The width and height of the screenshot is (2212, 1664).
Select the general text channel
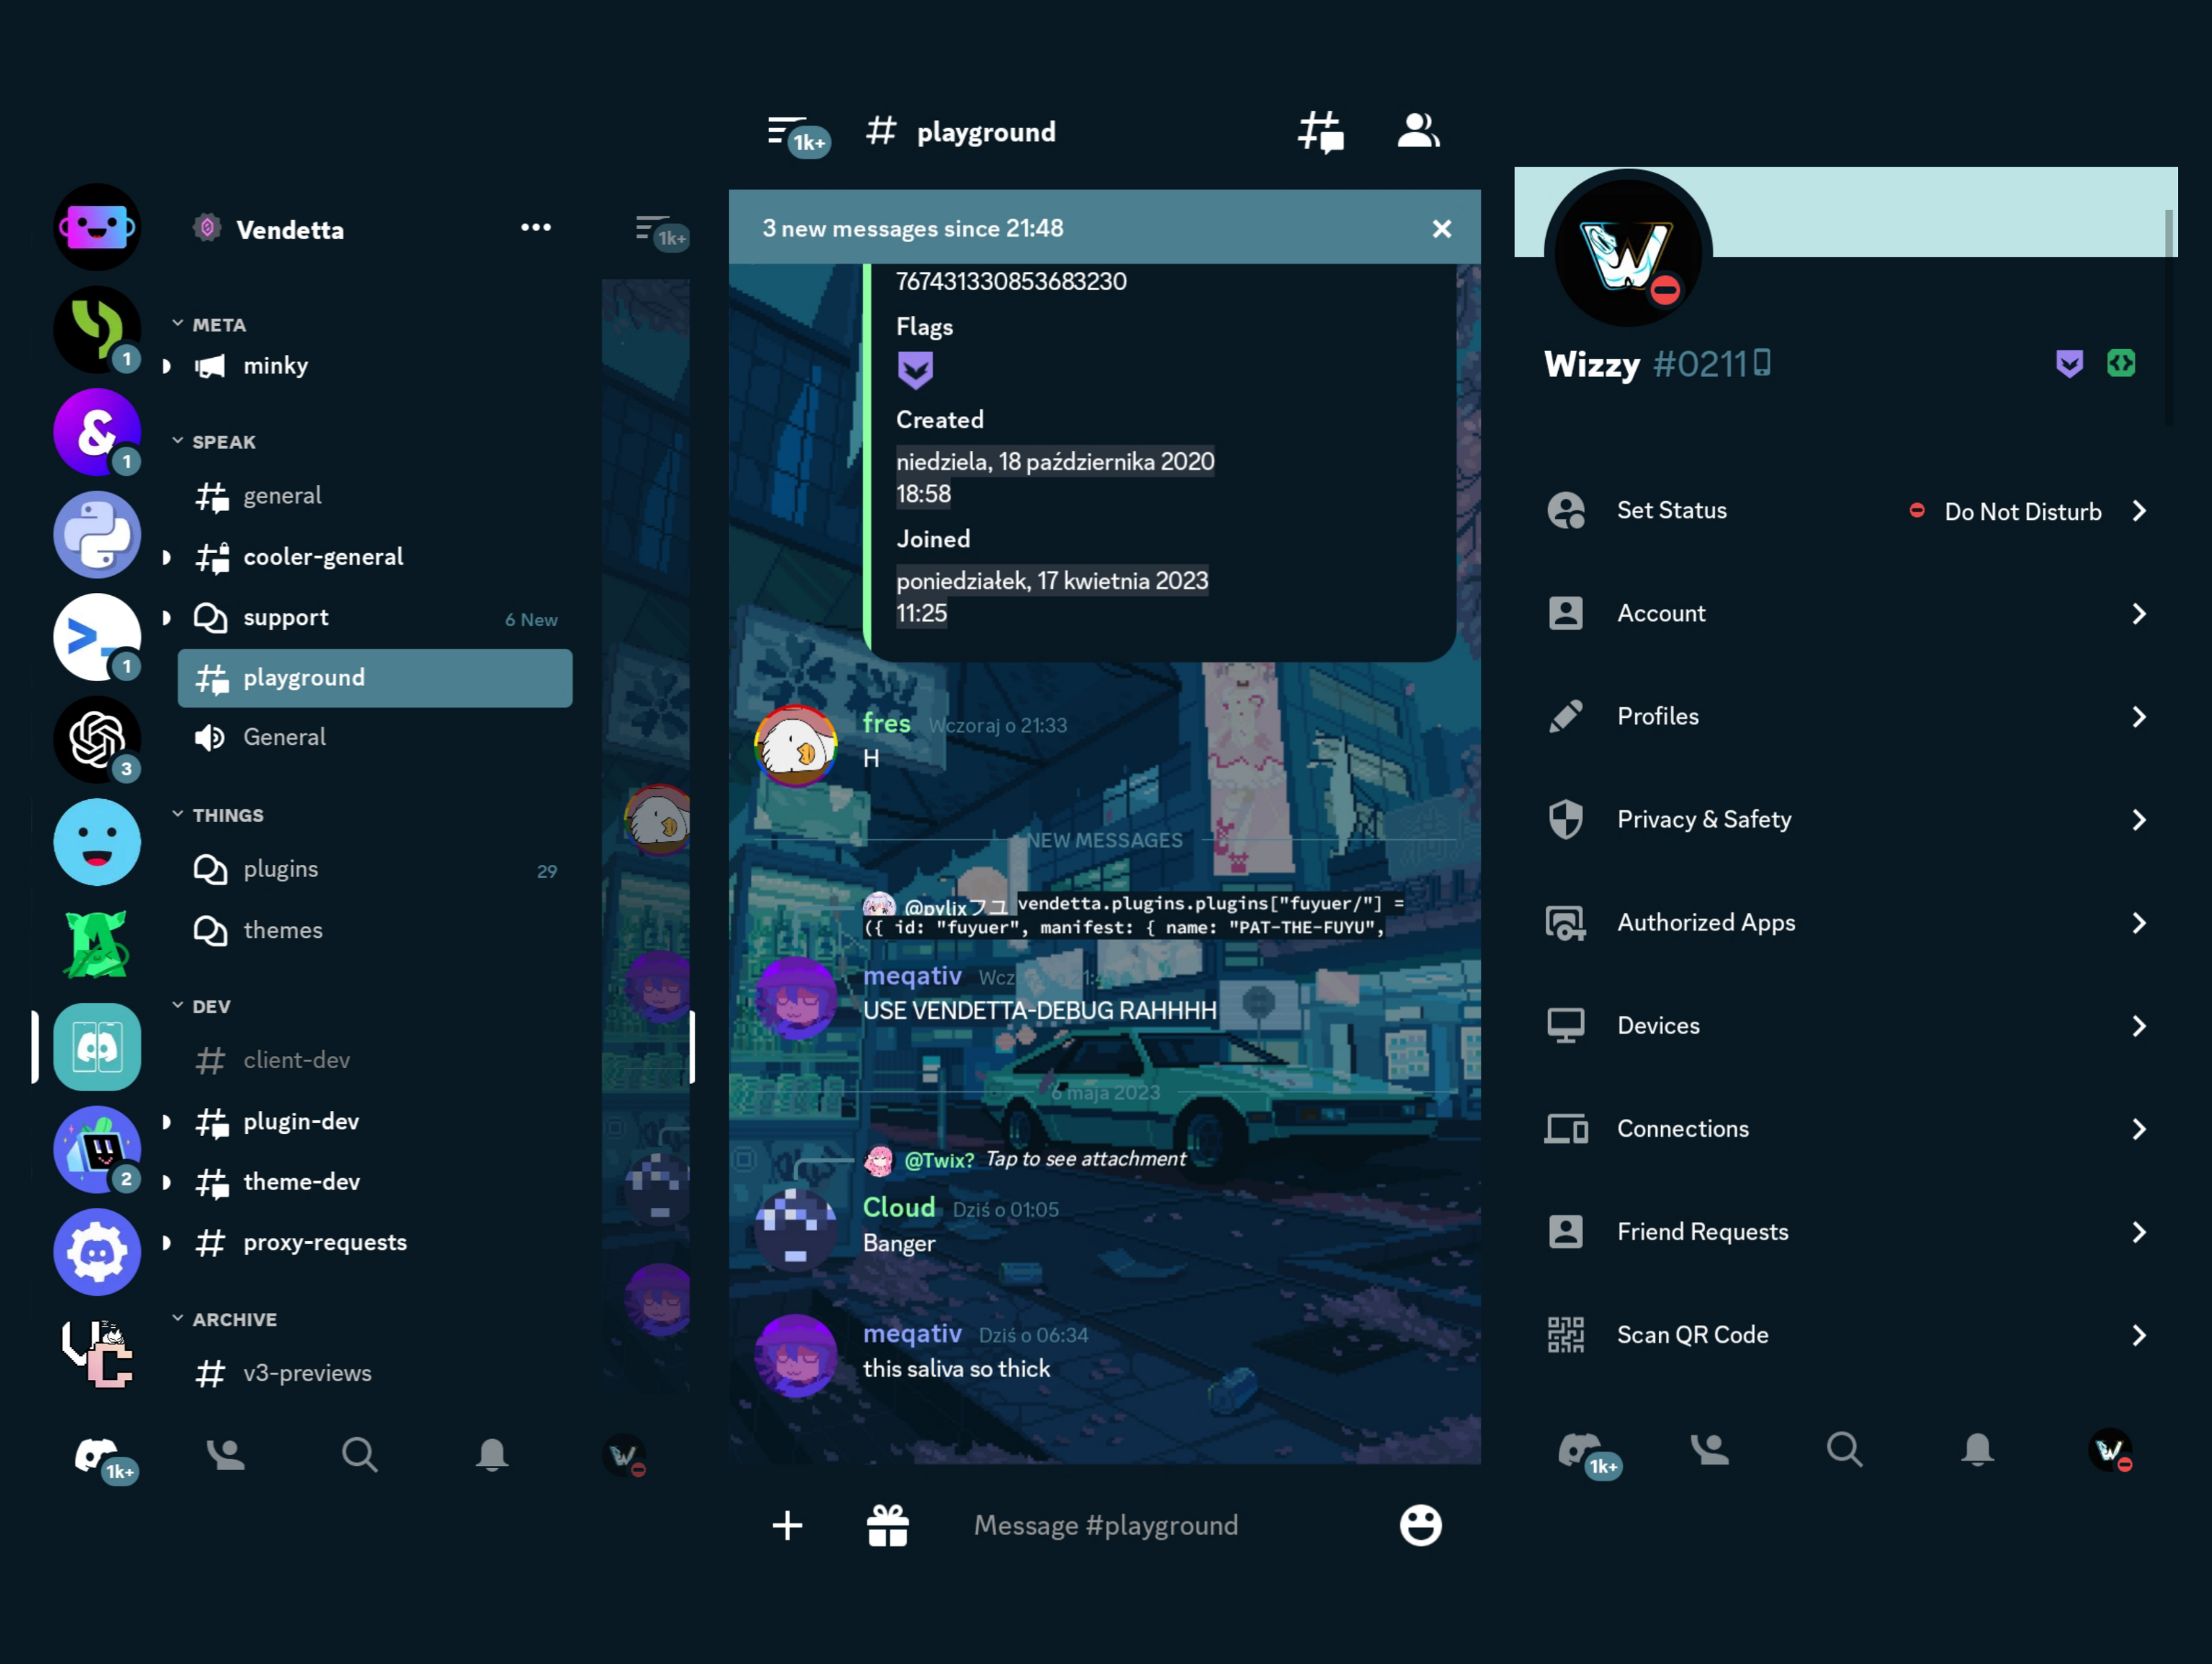[x=283, y=496]
